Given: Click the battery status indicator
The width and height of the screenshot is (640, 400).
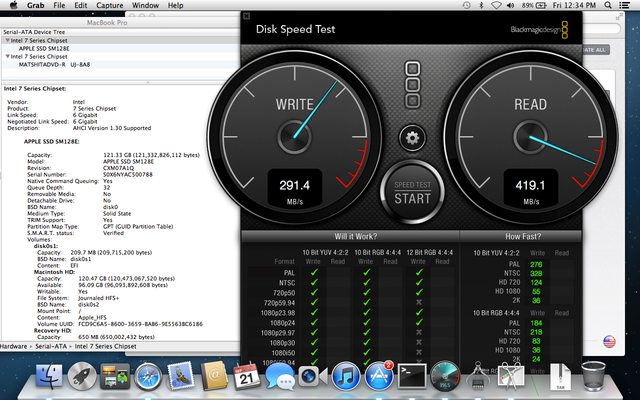Looking at the screenshot, I should [534, 5].
